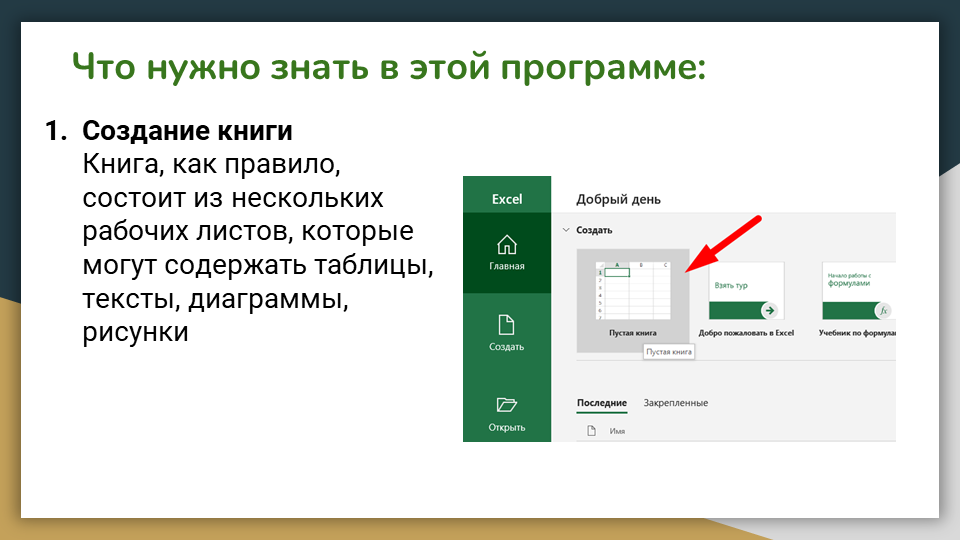The width and height of the screenshot is (960, 540).
Task: Collapse the Создать section chevron
Action: pos(566,230)
